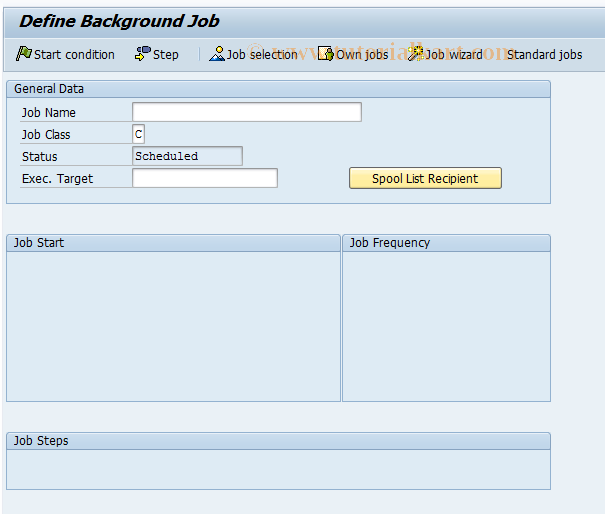Click the Own jobs icon

[326, 54]
